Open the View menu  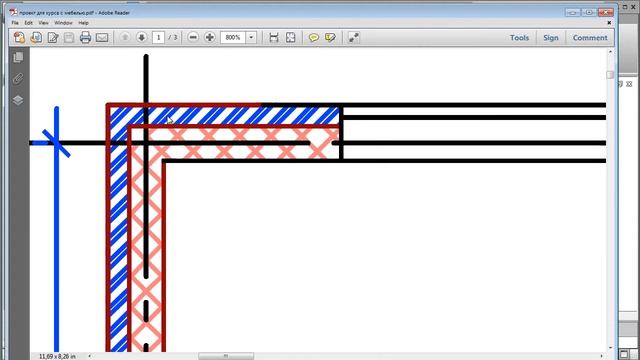coord(43,23)
